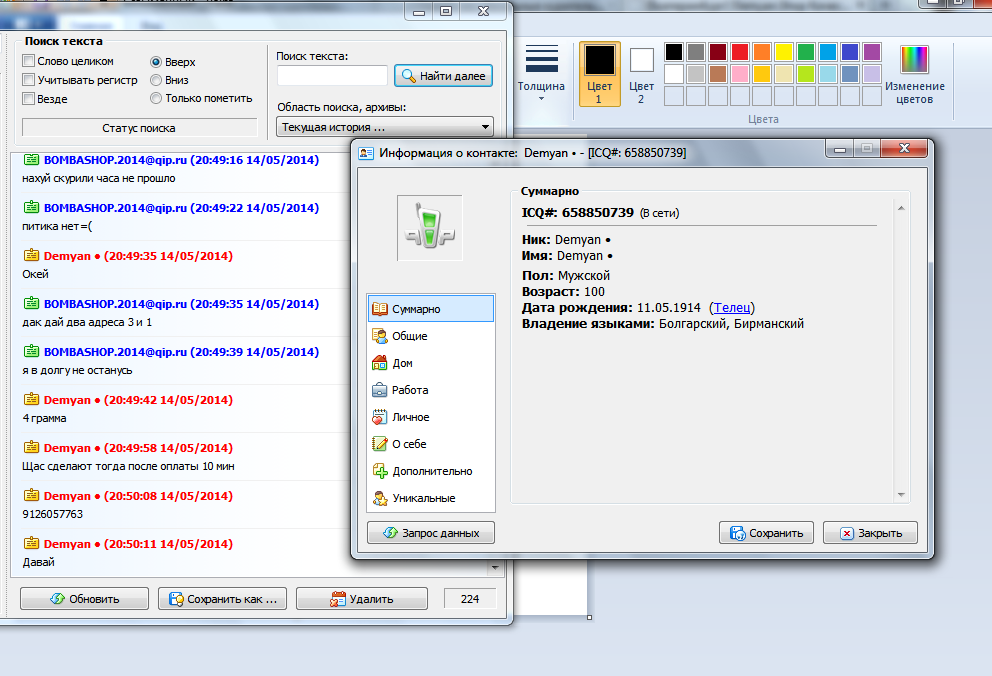Click the message icon of Demyan 20:49:58 entry
Viewport: 992px width, 676px height.
click(31, 448)
